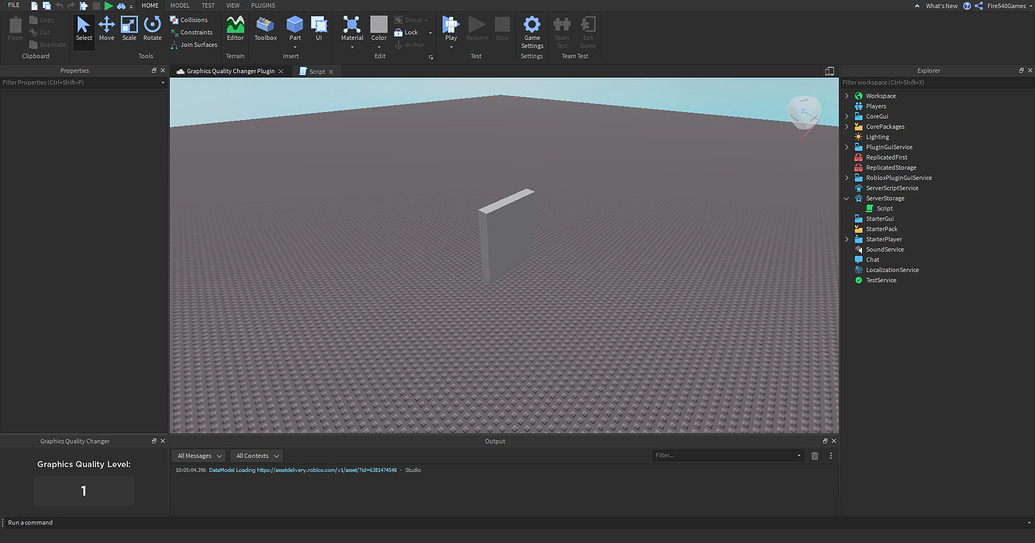Image resolution: width=1035 pixels, height=543 pixels.
Task: Open the Output panel three-dot menu
Action: [830, 456]
